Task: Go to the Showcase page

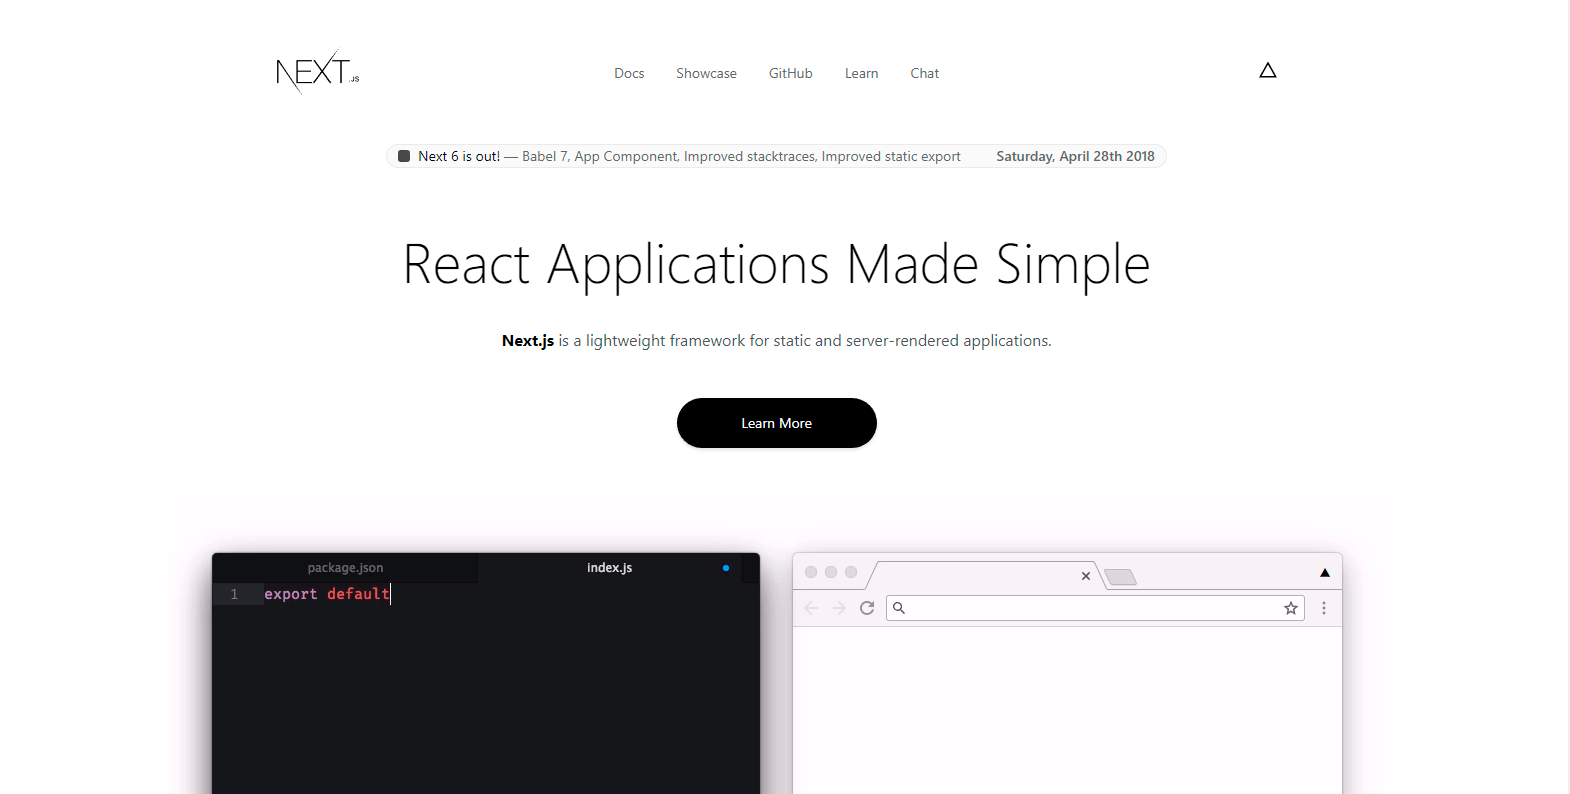Action: click(706, 73)
